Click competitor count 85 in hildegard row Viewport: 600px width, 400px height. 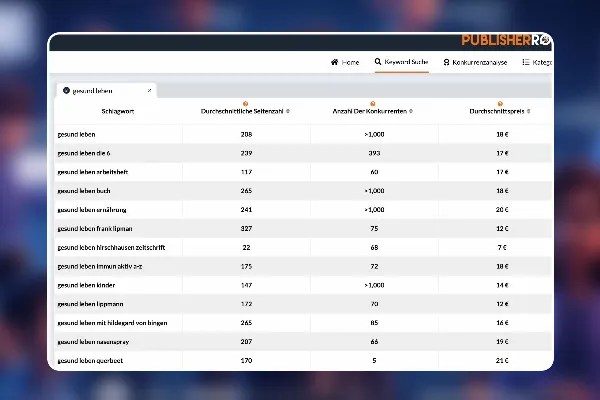pos(374,323)
